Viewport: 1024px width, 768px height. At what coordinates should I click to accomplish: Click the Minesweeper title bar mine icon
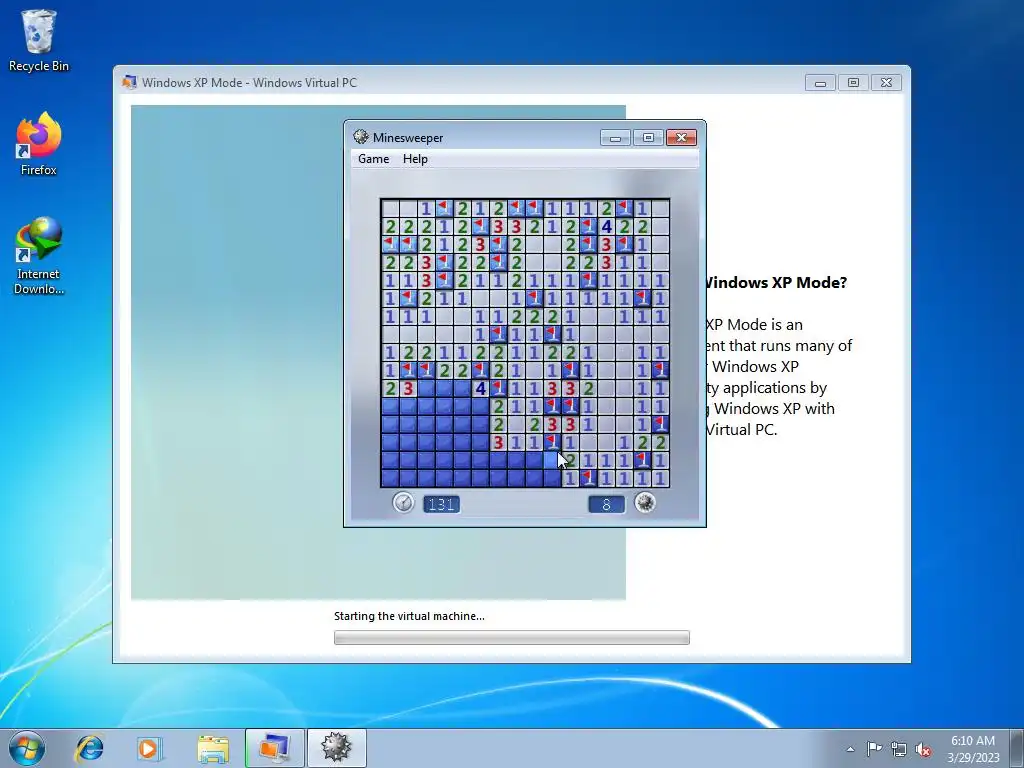[360, 136]
